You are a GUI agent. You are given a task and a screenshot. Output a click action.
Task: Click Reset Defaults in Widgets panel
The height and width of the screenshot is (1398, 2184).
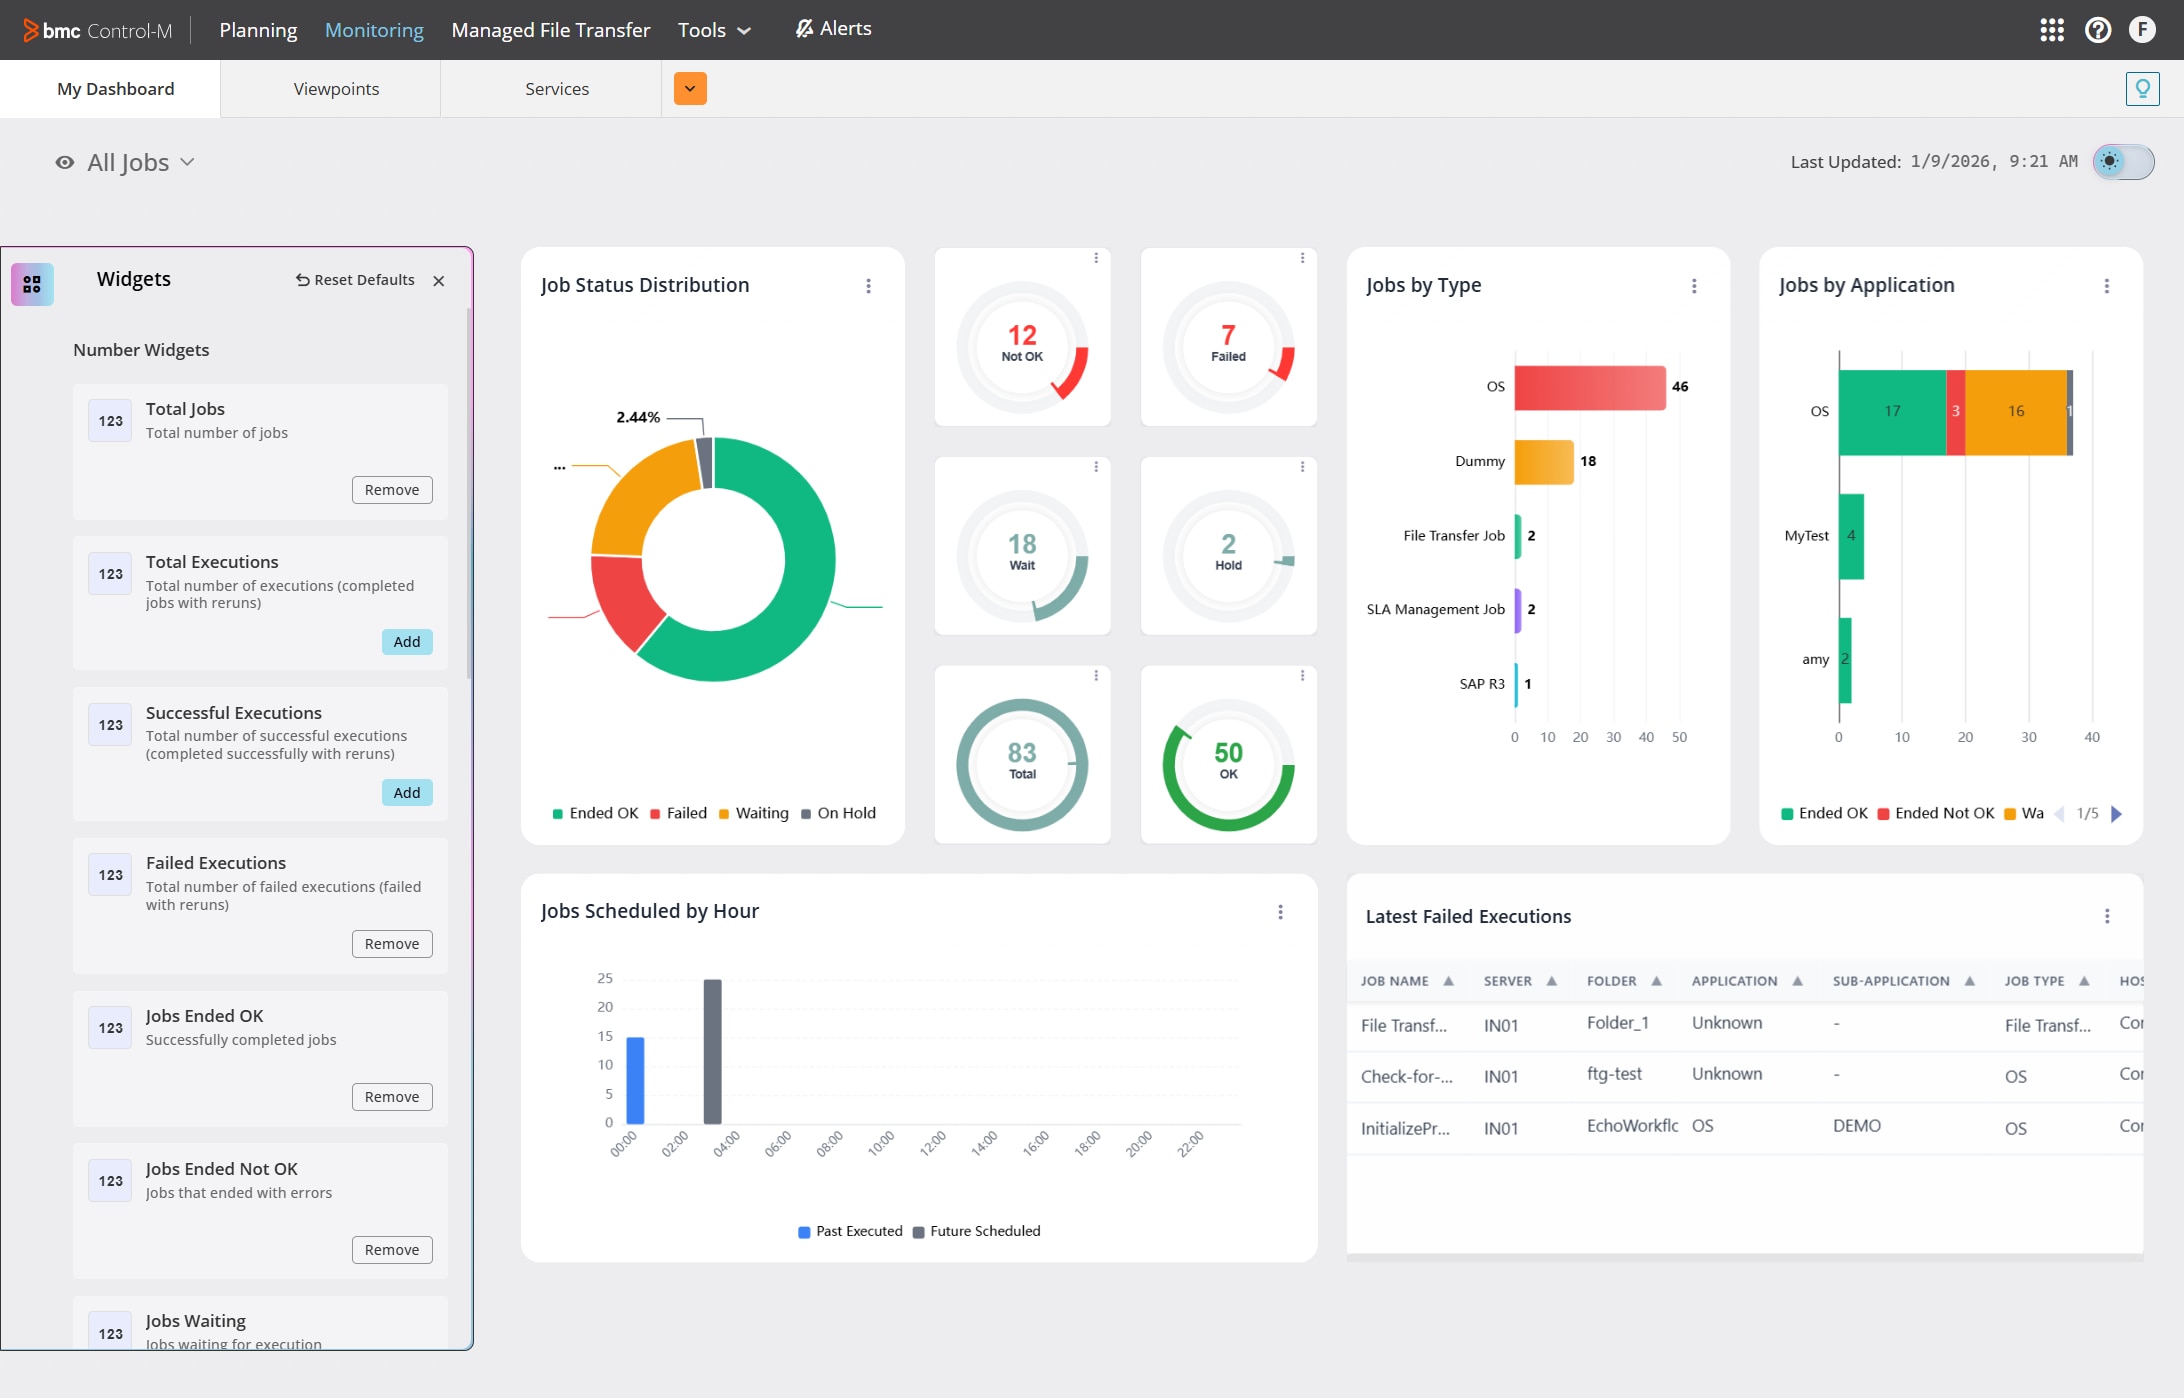(354, 280)
